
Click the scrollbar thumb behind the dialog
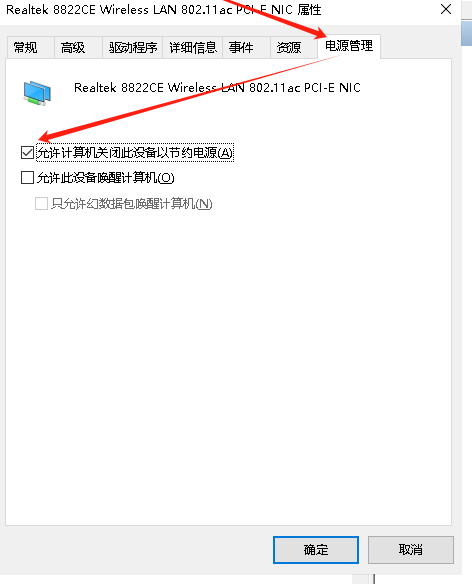click(466, 34)
